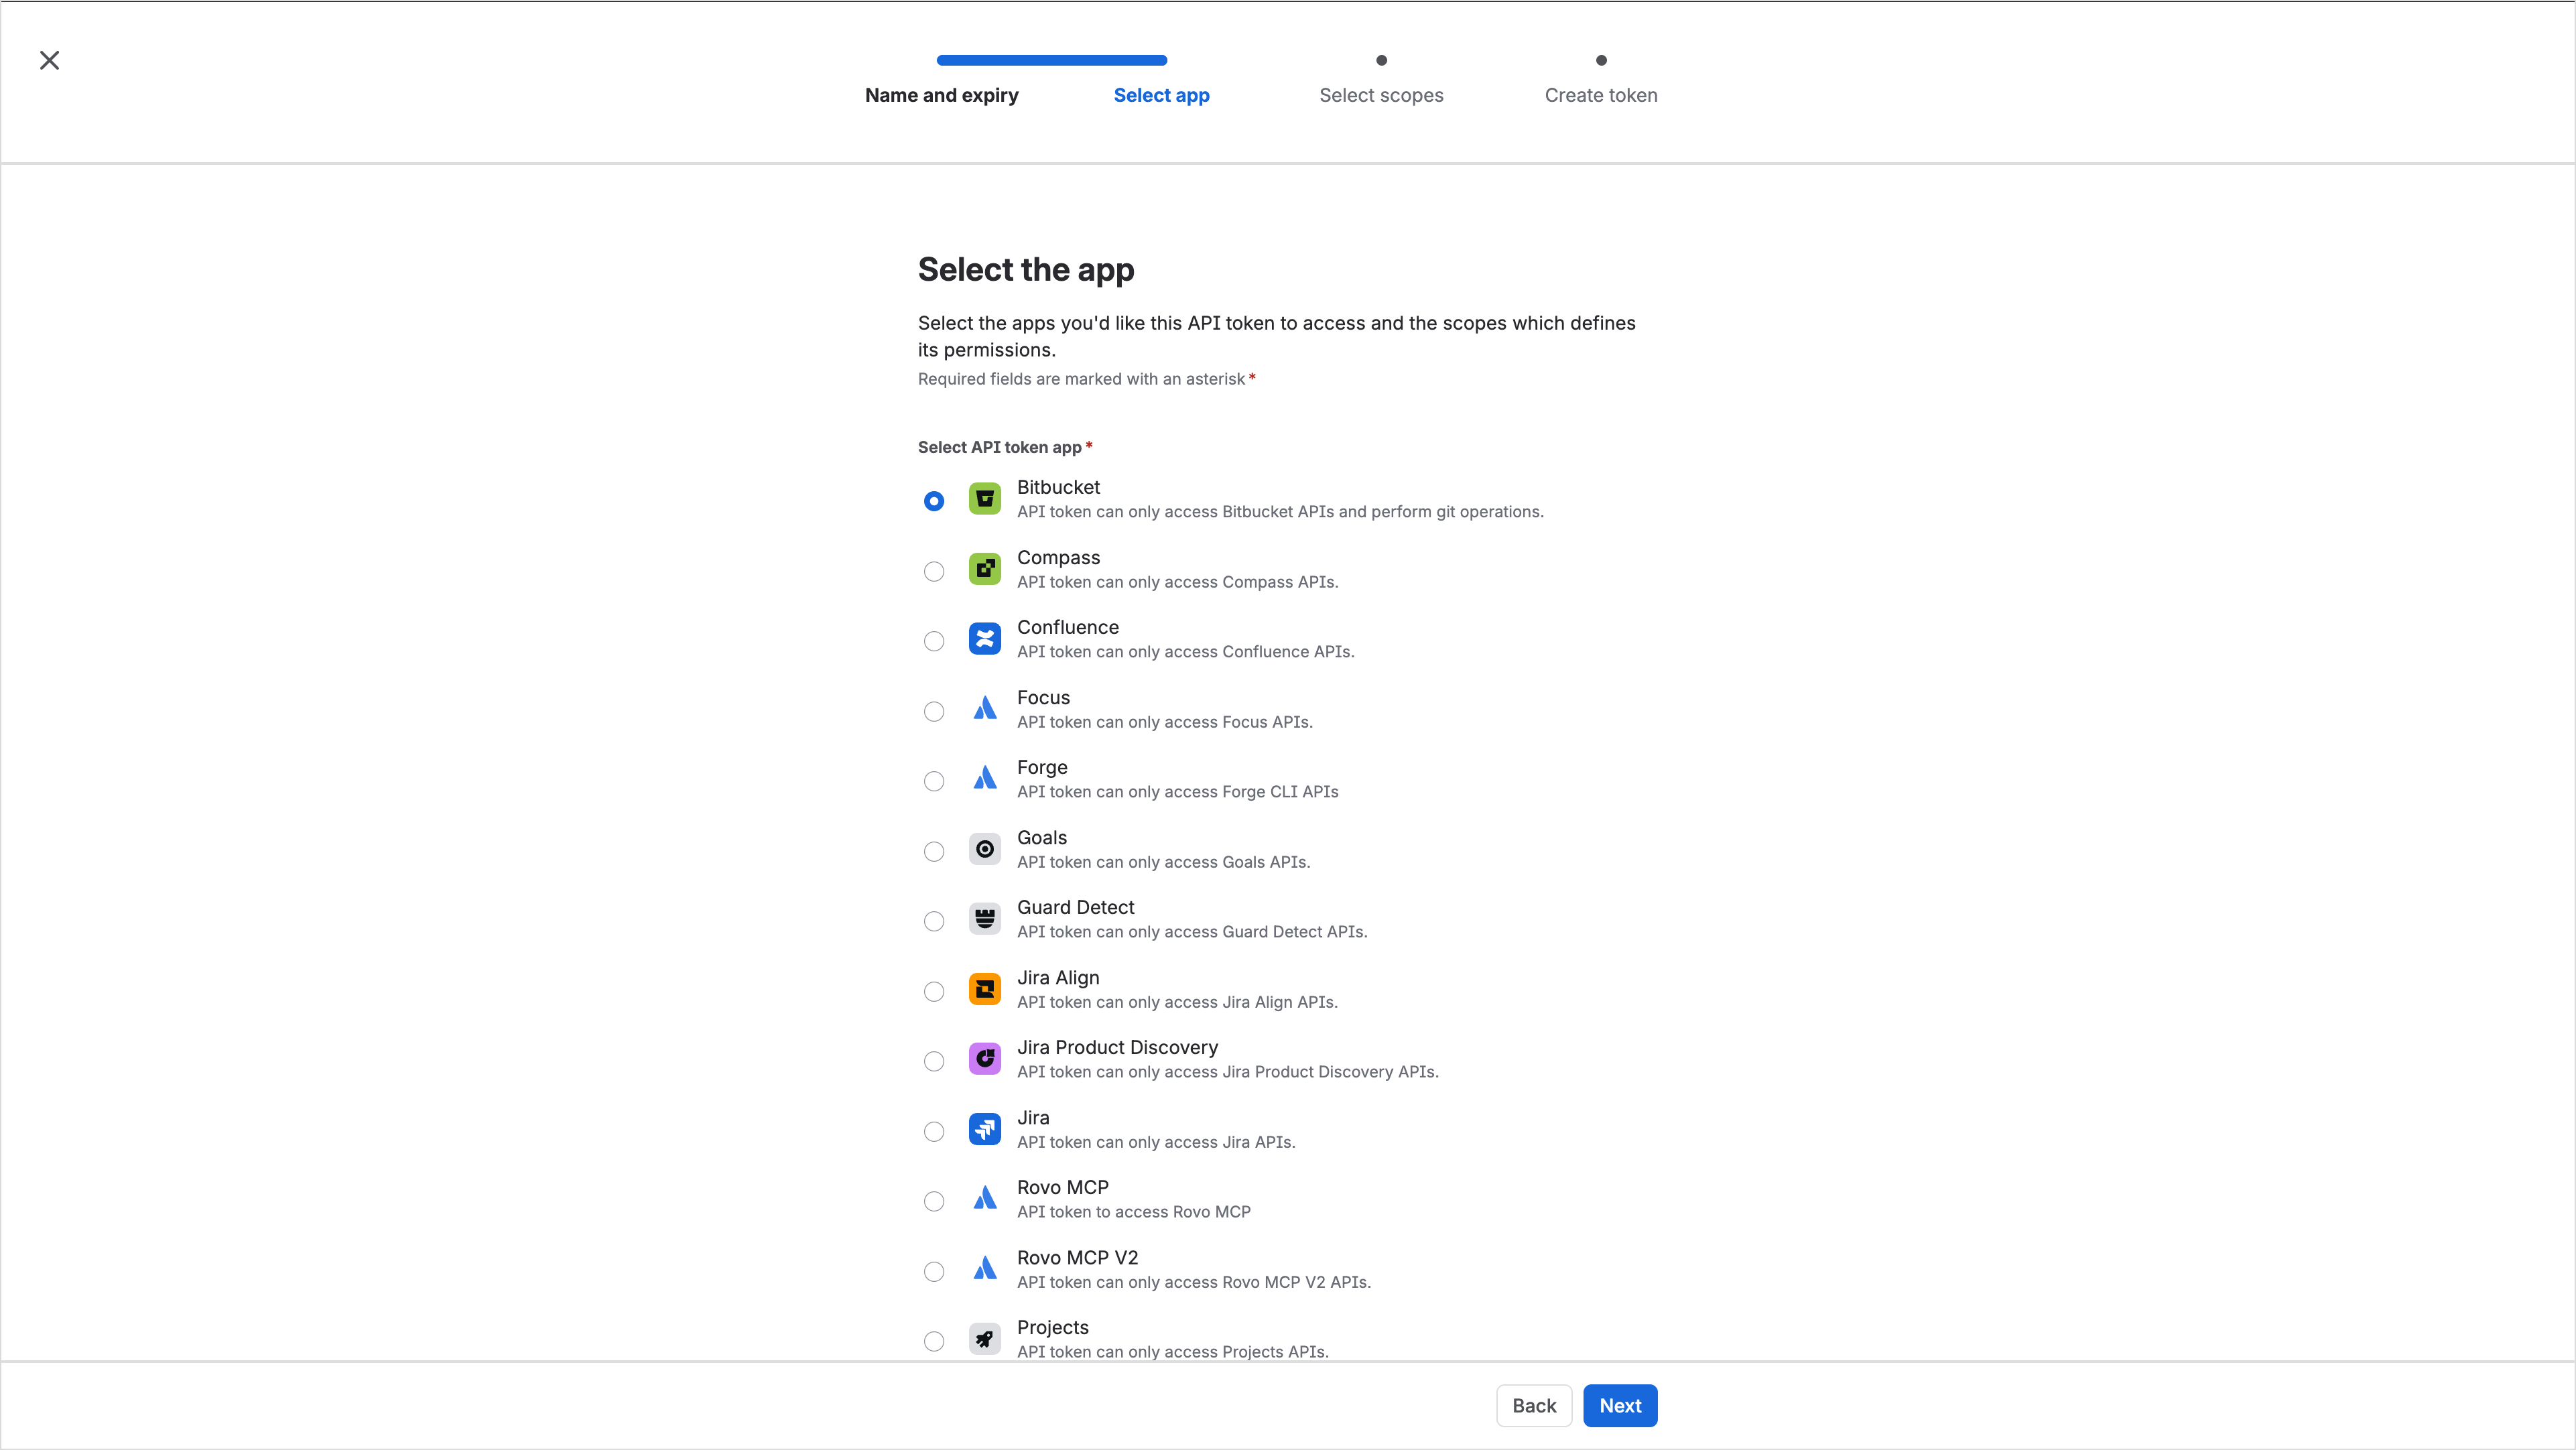Click the blue step progress bar
The width and height of the screenshot is (2576, 1450).
tap(1052, 60)
